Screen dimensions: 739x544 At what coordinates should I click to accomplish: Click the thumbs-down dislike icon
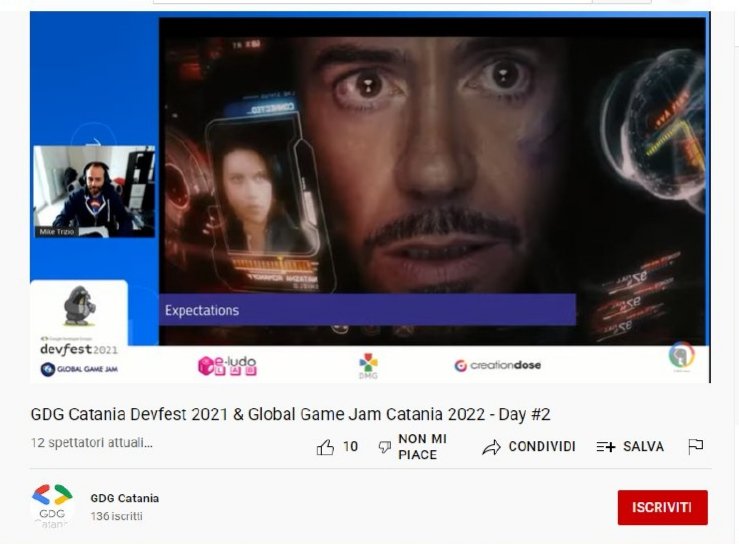pyautogui.click(x=385, y=447)
